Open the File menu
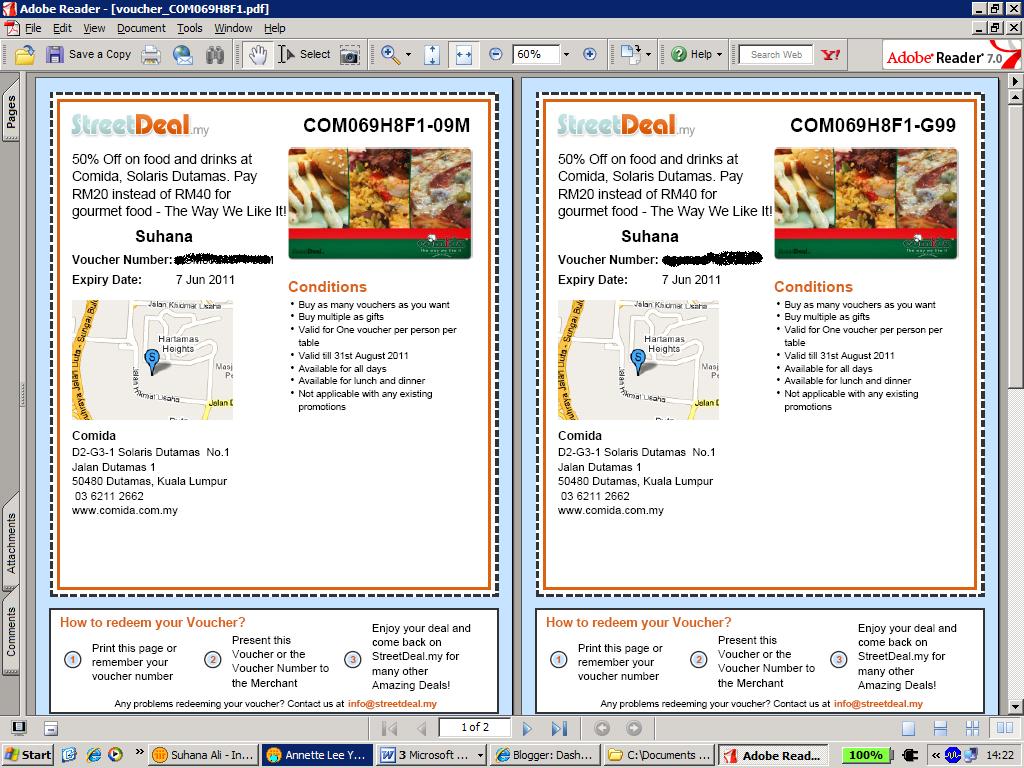The width and height of the screenshot is (1024, 768). pyautogui.click(x=33, y=28)
